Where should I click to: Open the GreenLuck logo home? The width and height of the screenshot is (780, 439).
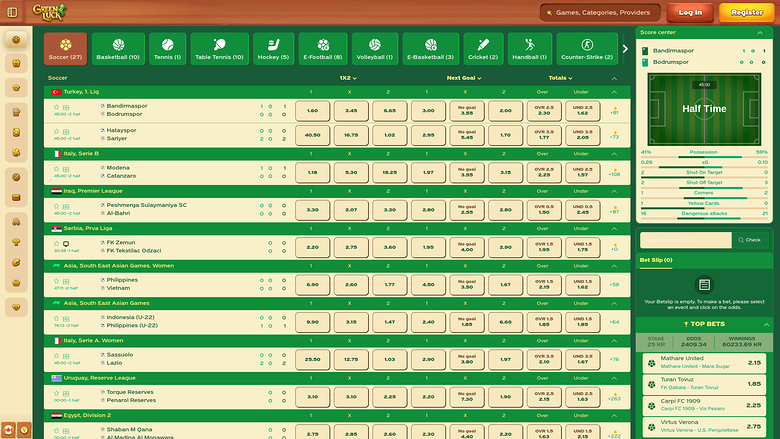pyautogui.click(x=49, y=12)
